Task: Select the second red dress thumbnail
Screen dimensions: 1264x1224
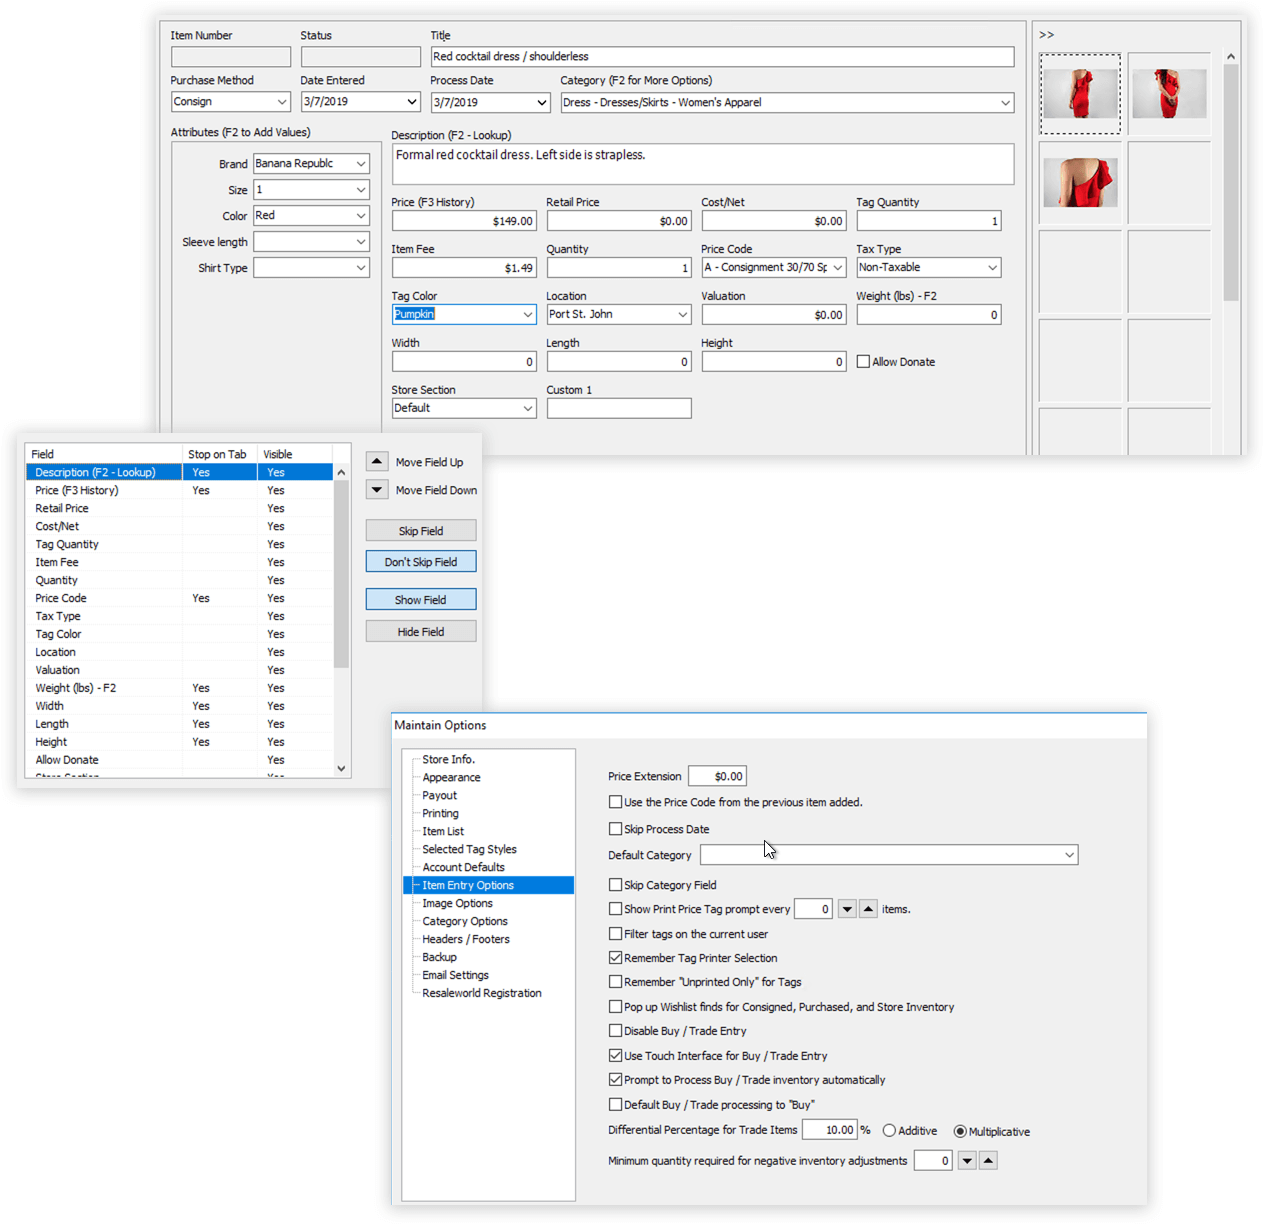Action: pos(1169,94)
